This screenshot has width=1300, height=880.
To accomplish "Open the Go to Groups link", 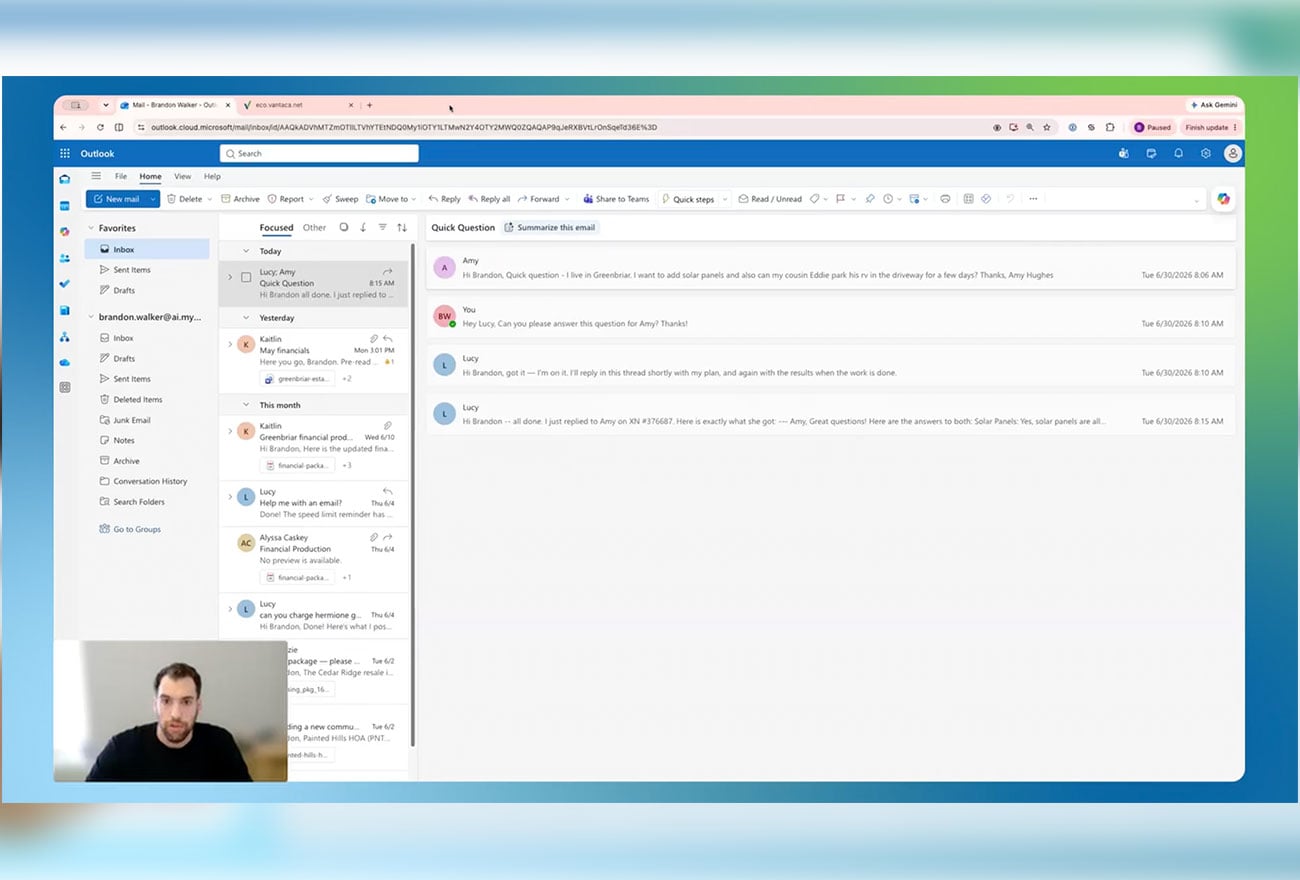I will 137,529.
